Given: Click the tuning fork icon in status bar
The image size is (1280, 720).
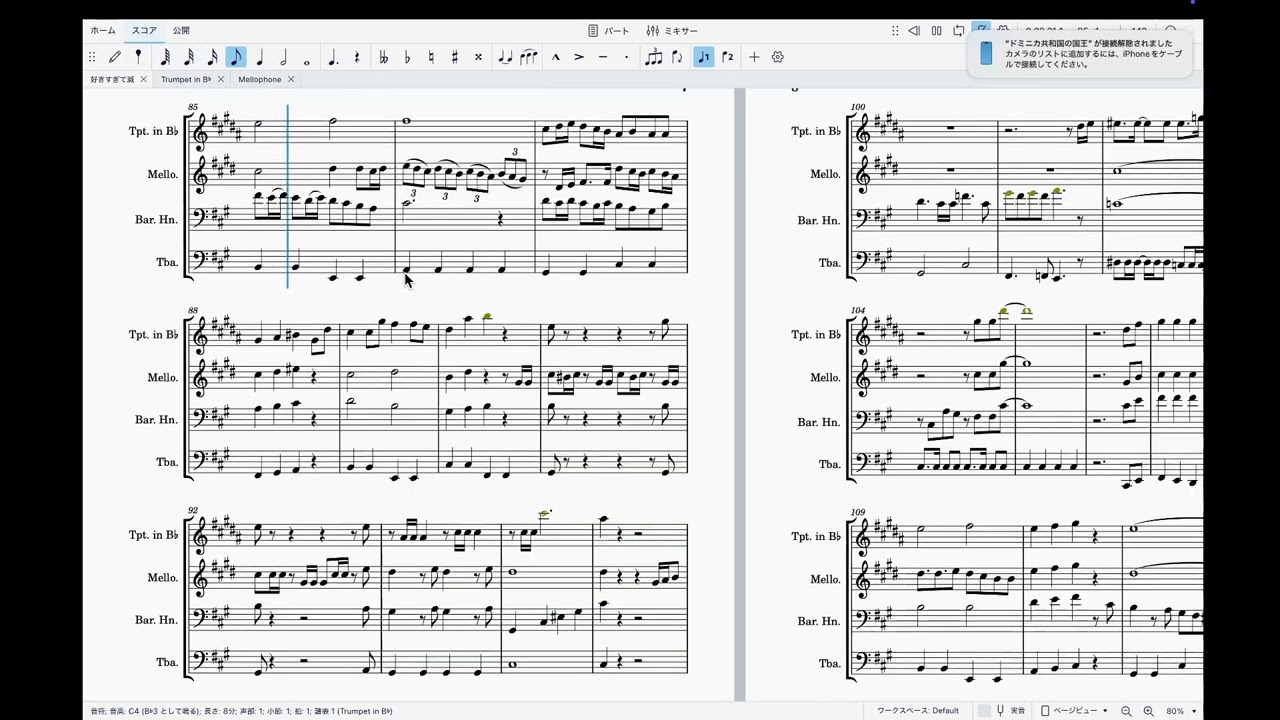Looking at the screenshot, I should click(1000, 711).
